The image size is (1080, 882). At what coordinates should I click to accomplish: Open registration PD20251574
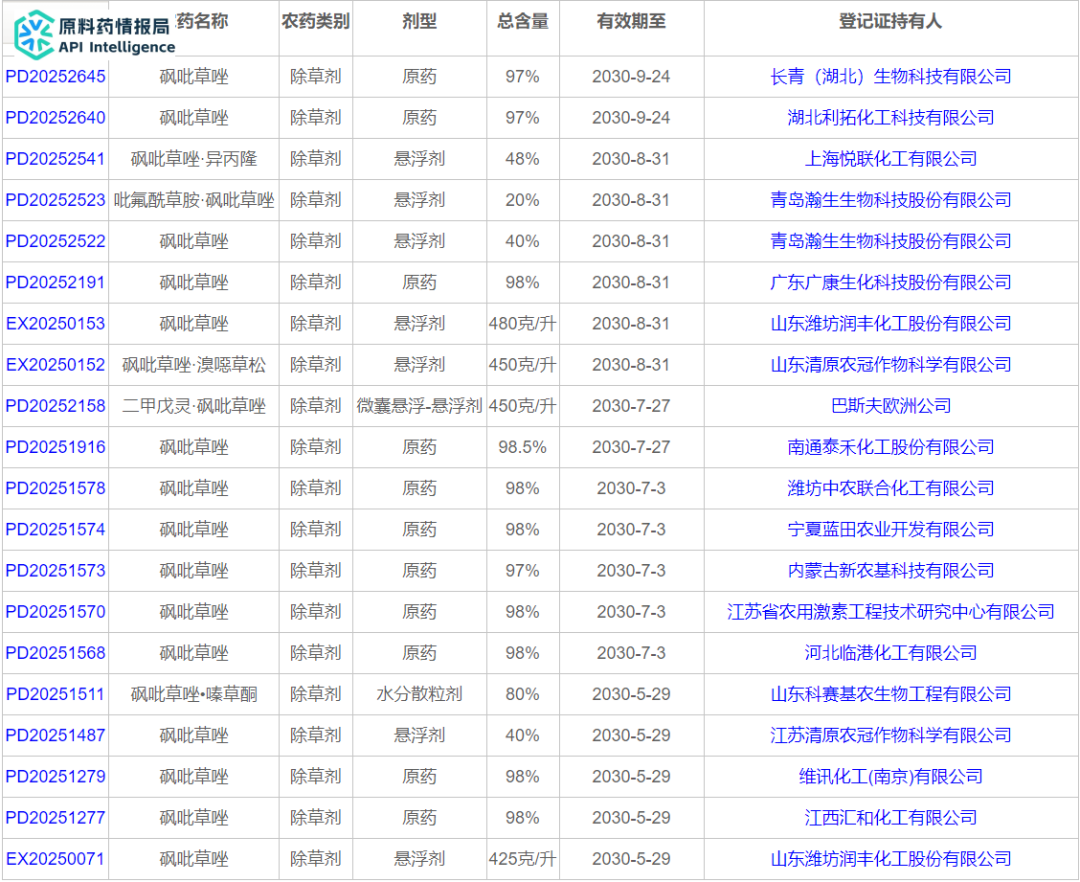pos(55,529)
